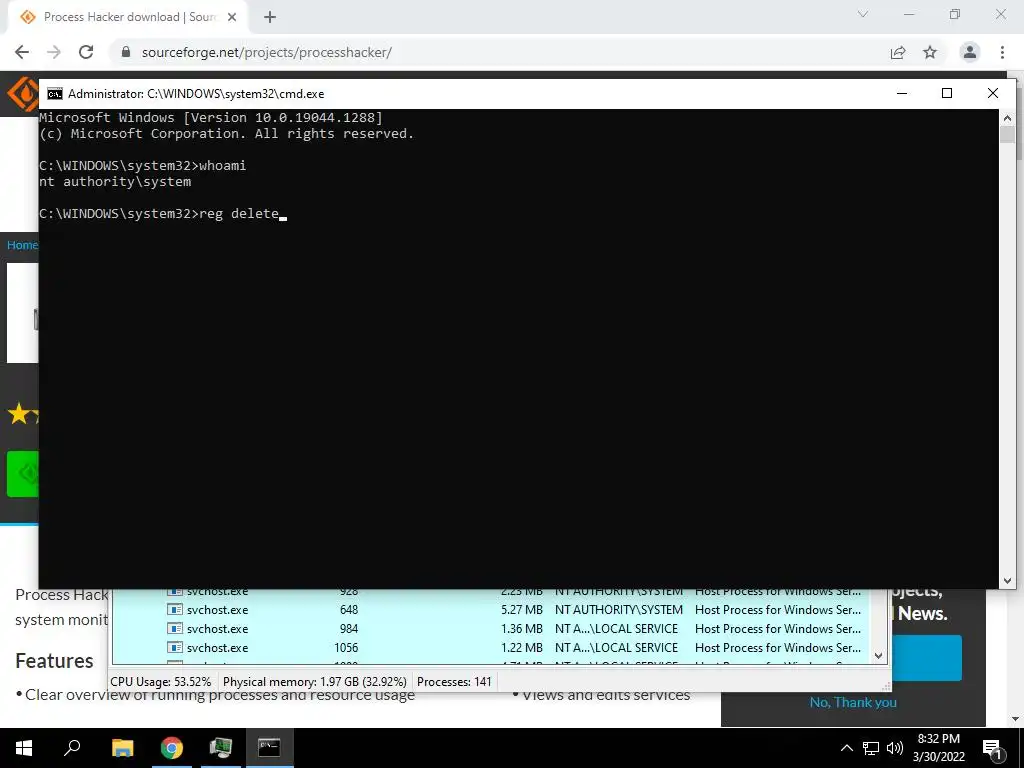Click cmd scrollbar down arrow

[x=1007, y=580]
